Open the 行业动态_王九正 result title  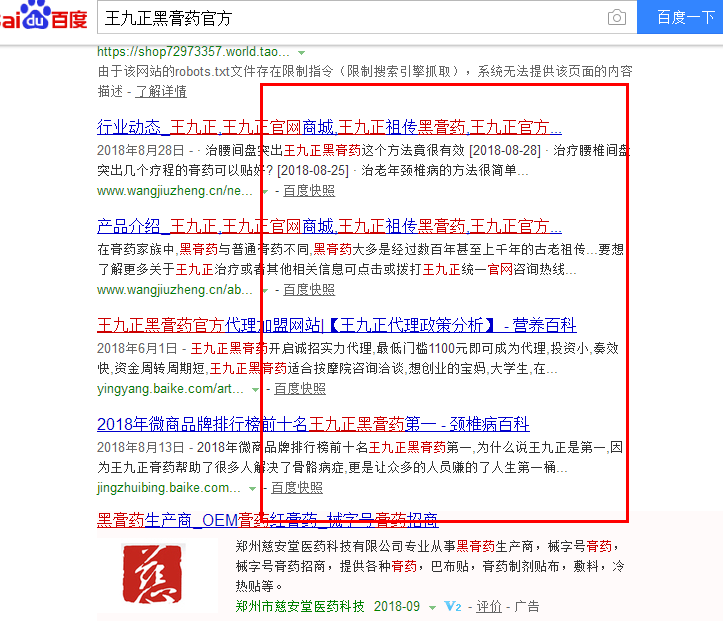tap(329, 127)
